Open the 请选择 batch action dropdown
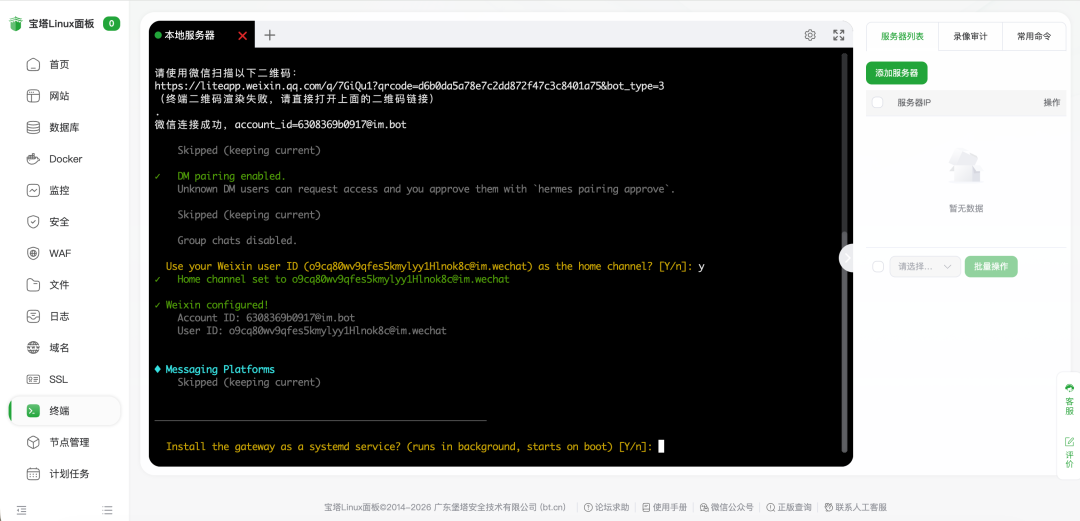This screenshot has width=1080, height=521. coord(925,267)
